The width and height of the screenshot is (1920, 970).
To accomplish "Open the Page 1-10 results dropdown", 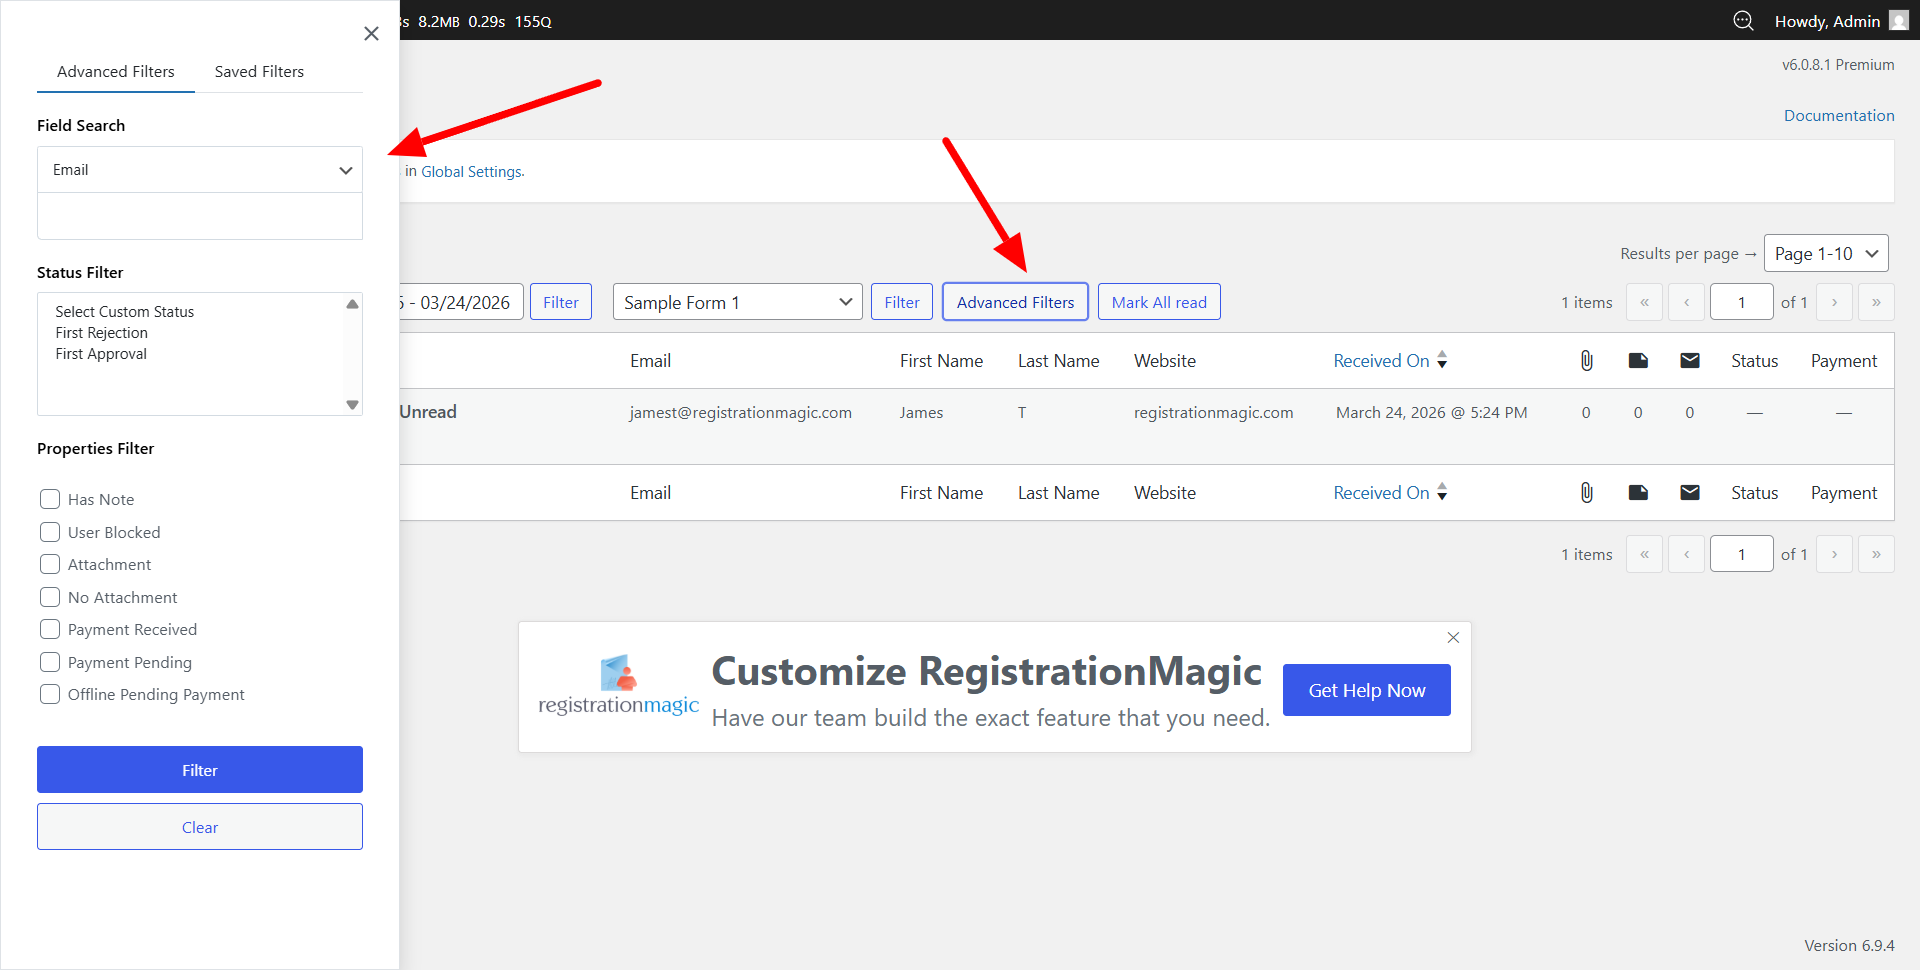I will click(x=1825, y=254).
